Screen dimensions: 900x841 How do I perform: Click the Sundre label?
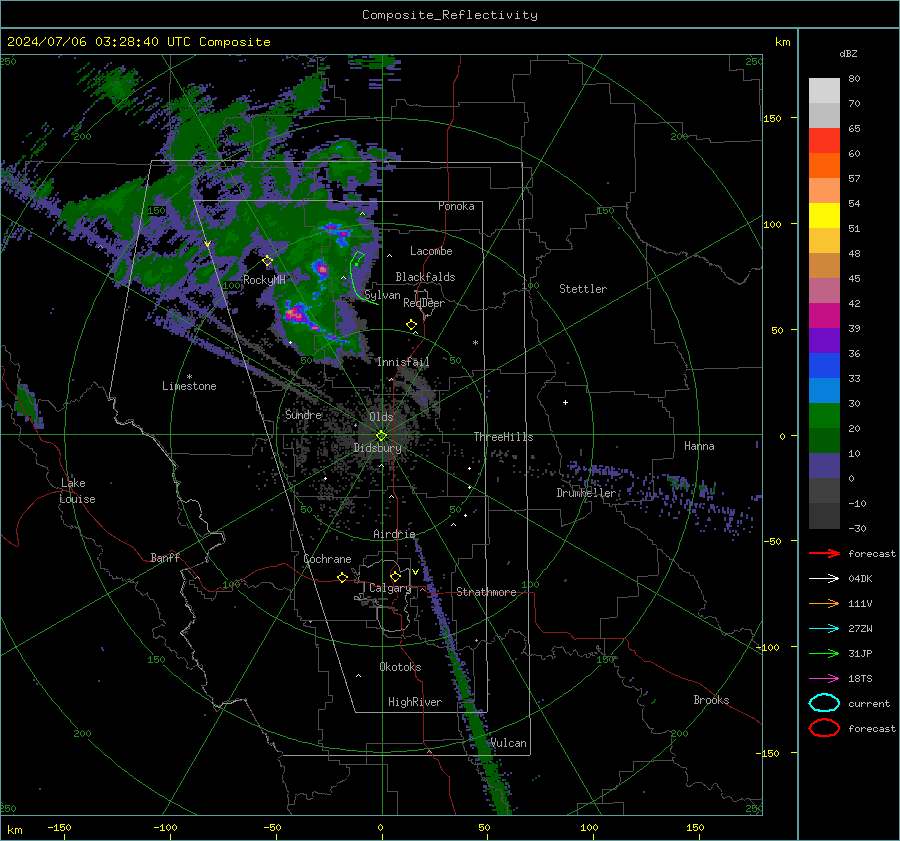pyautogui.click(x=304, y=414)
